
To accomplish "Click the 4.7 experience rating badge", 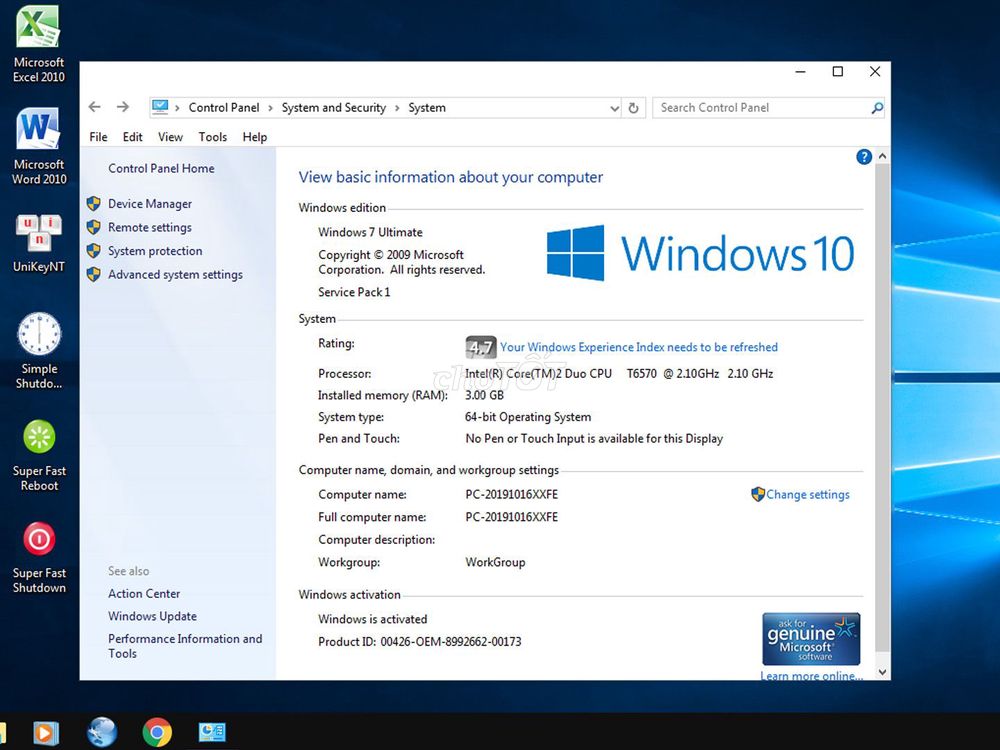I will 481,347.
